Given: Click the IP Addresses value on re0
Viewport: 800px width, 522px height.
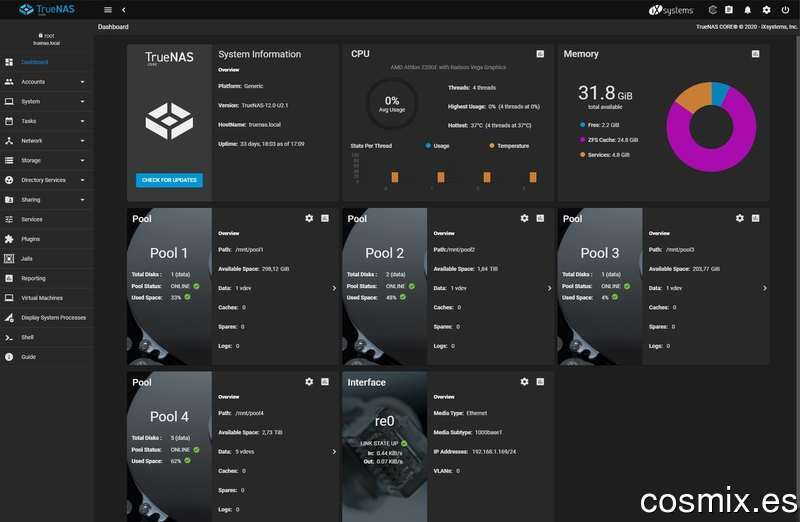Looking at the screenshot, I should click(x=494, y=452).
